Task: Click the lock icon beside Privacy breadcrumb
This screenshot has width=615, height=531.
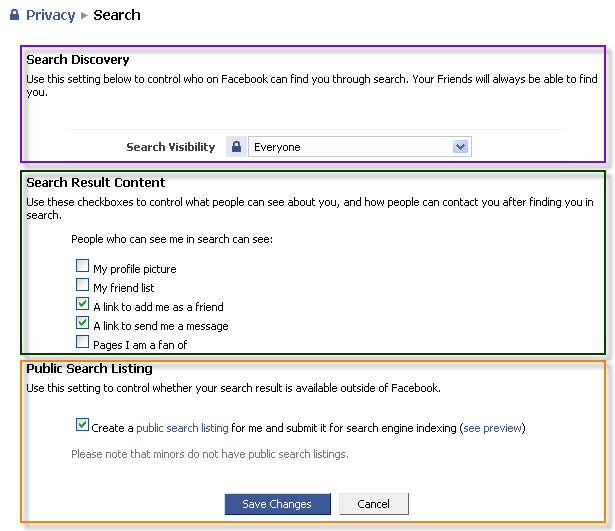Action: coord(14,15)
